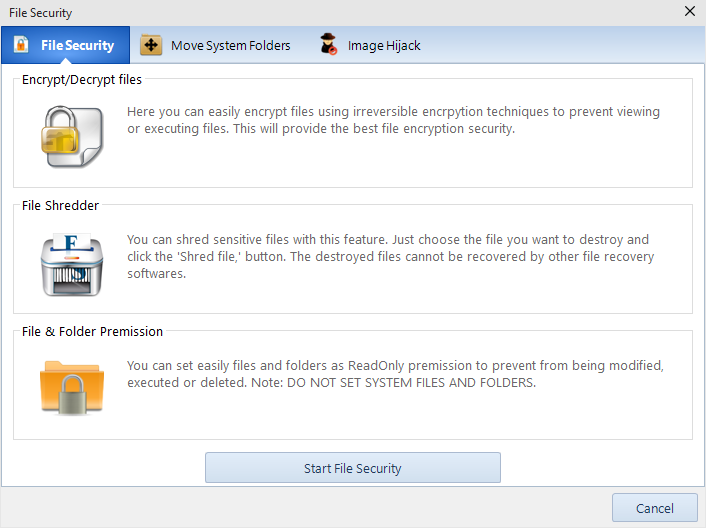Click the Cancel button

coord(655,508)
